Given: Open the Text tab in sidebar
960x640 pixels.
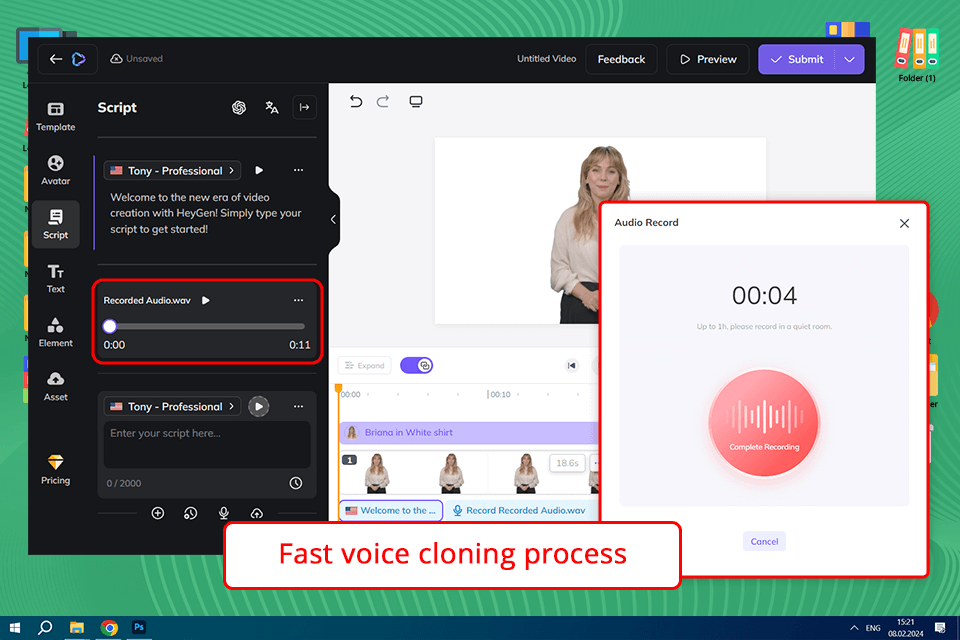Looking at the screenshot, I should 56,278.
